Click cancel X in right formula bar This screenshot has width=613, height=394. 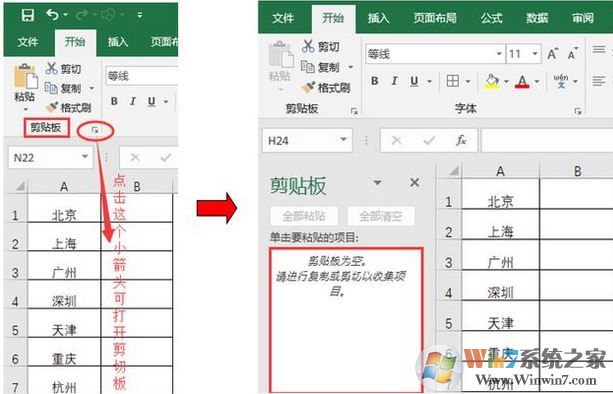pos(396,140)
